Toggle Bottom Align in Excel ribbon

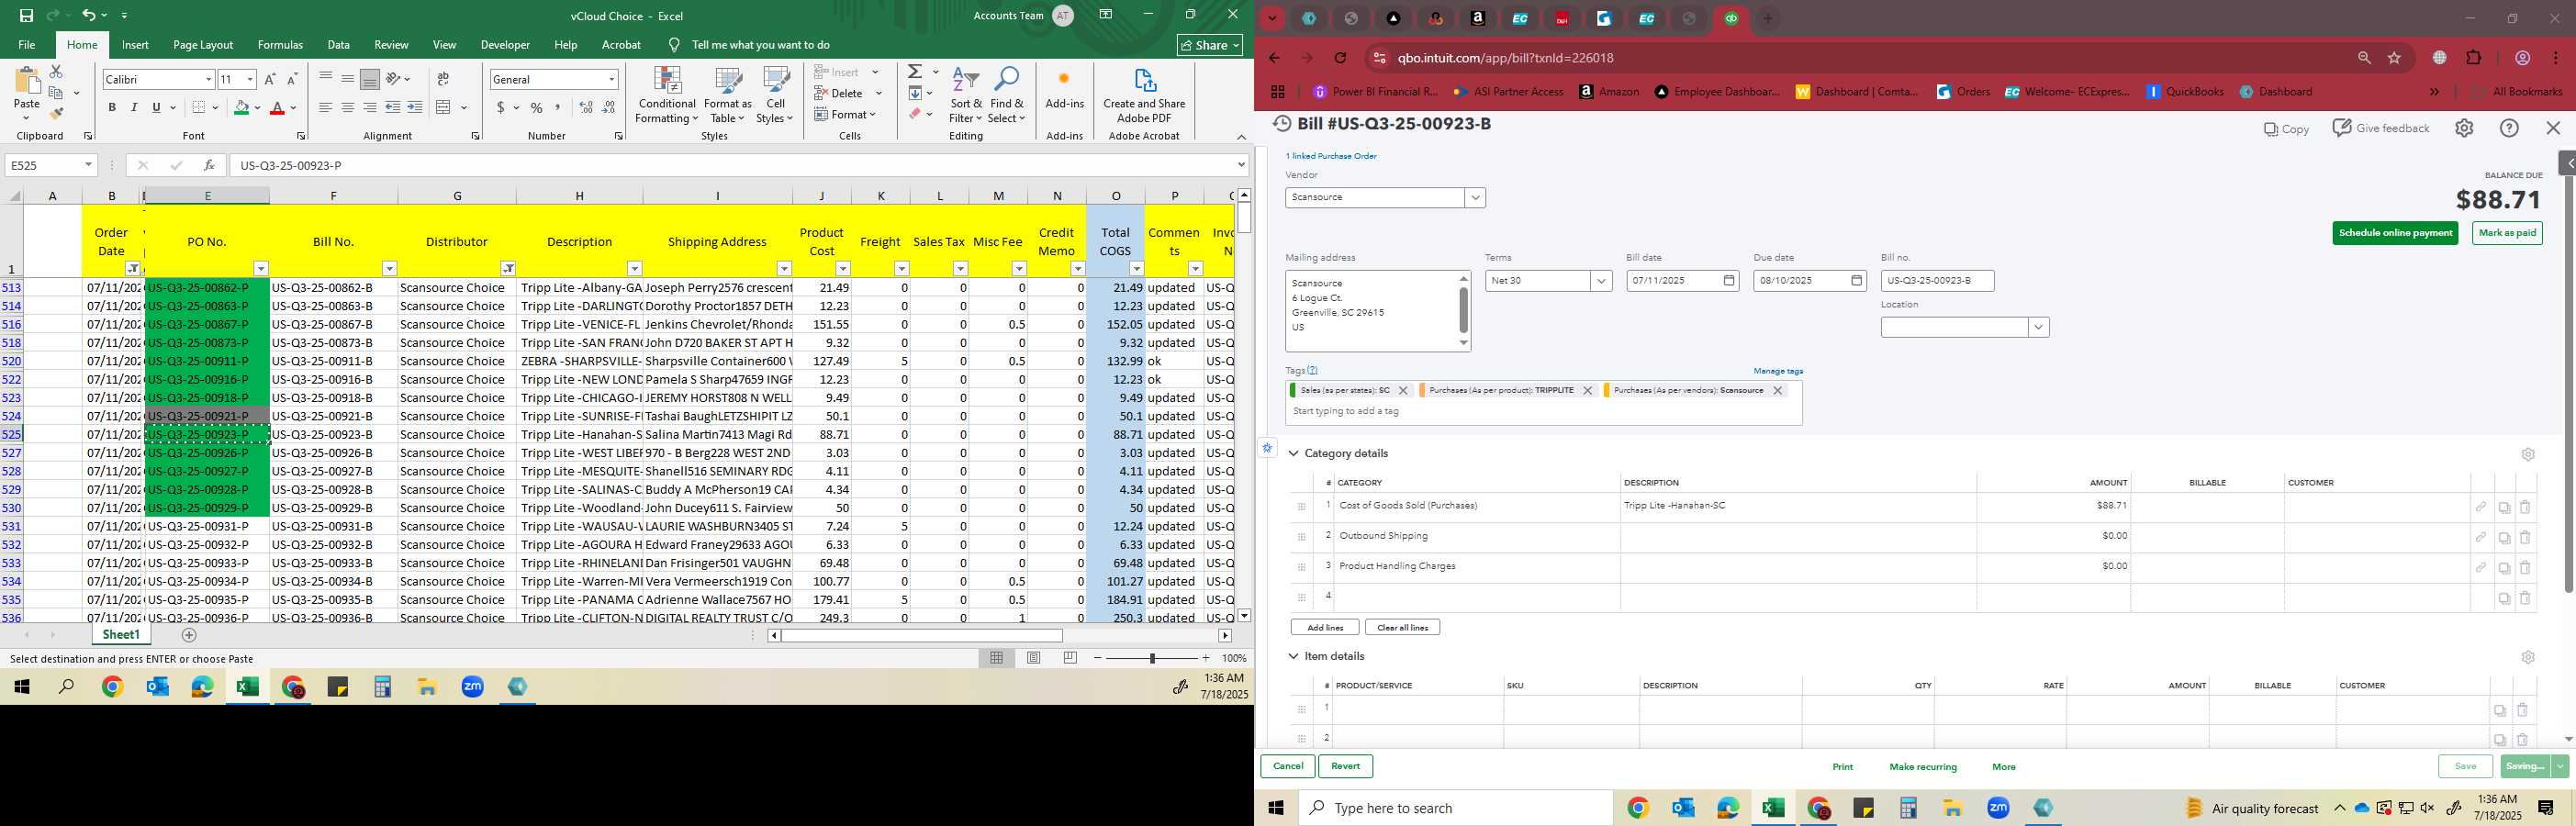pyautogui.click(x=369, y=79)
